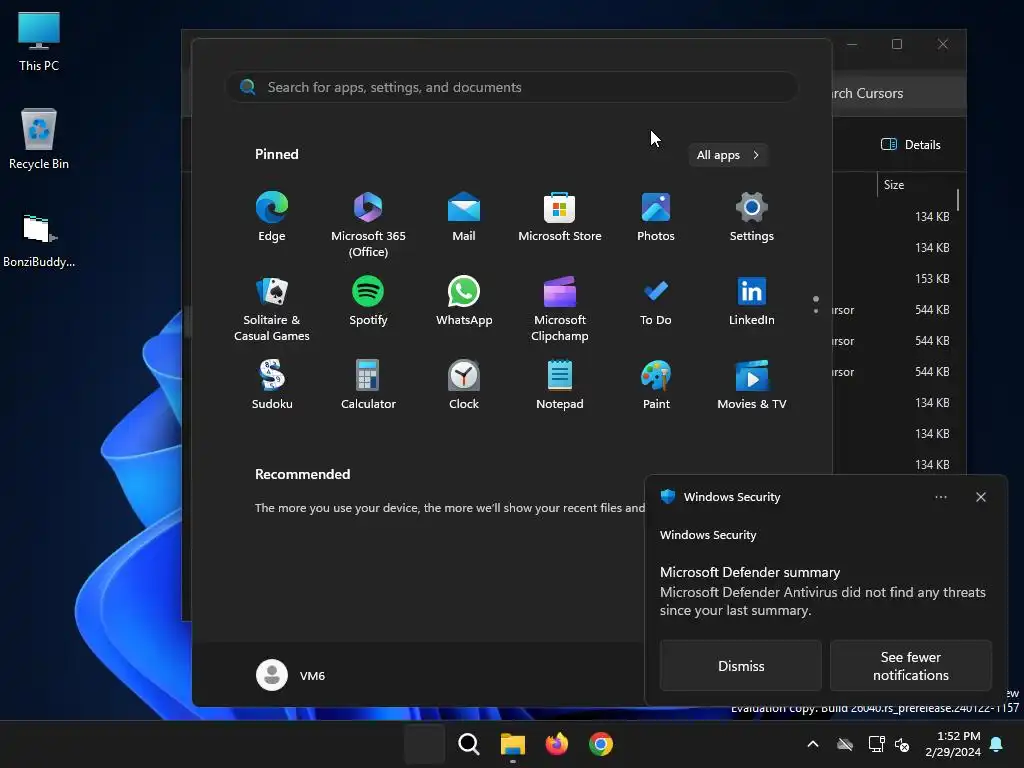Open the Calculator app
This screenshot has width=1024, height=768.
(x=368, y=385)
